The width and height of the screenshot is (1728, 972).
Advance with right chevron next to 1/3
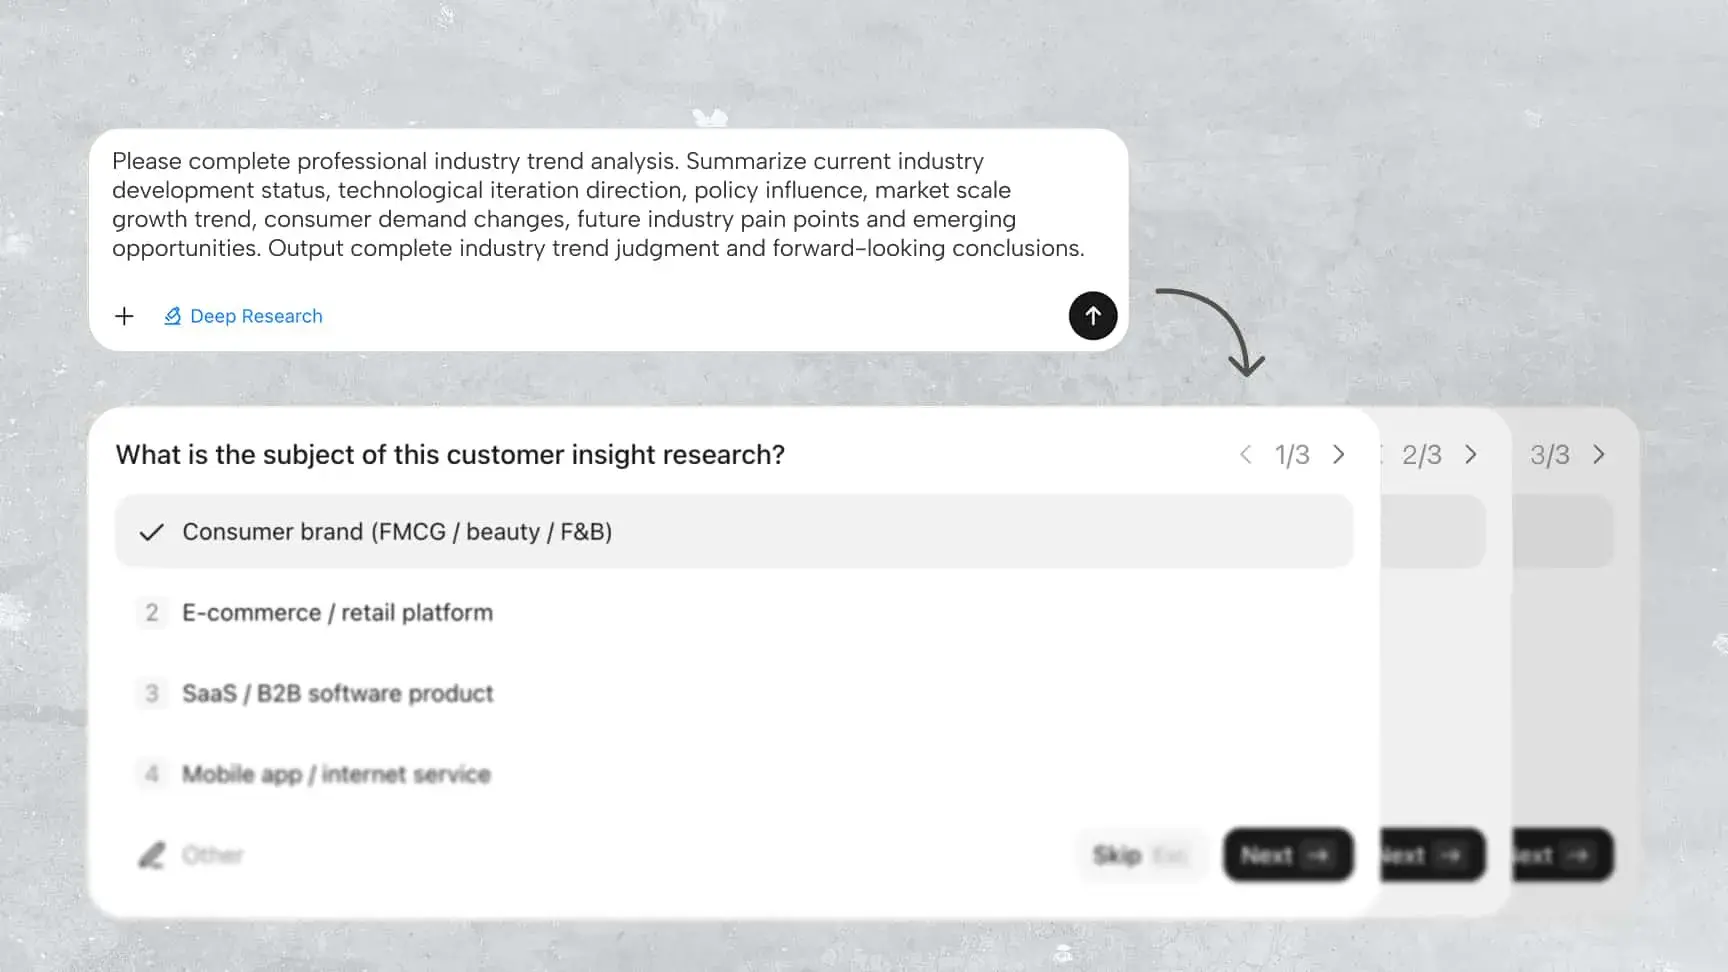1339,455
